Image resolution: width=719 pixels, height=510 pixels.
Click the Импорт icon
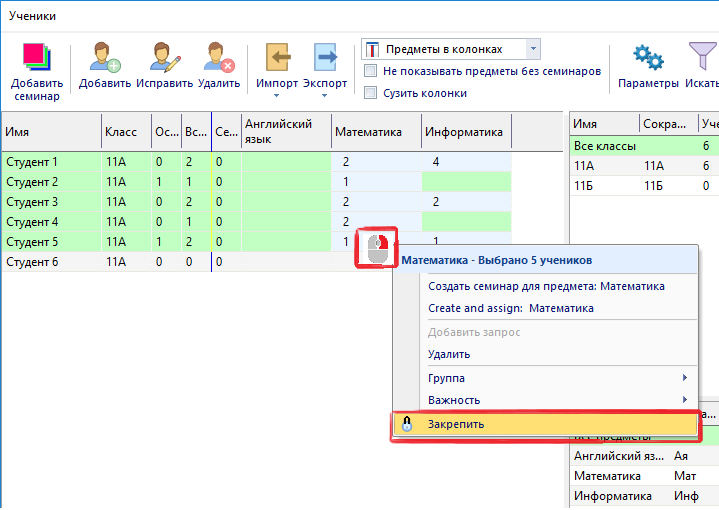(277, 58)
